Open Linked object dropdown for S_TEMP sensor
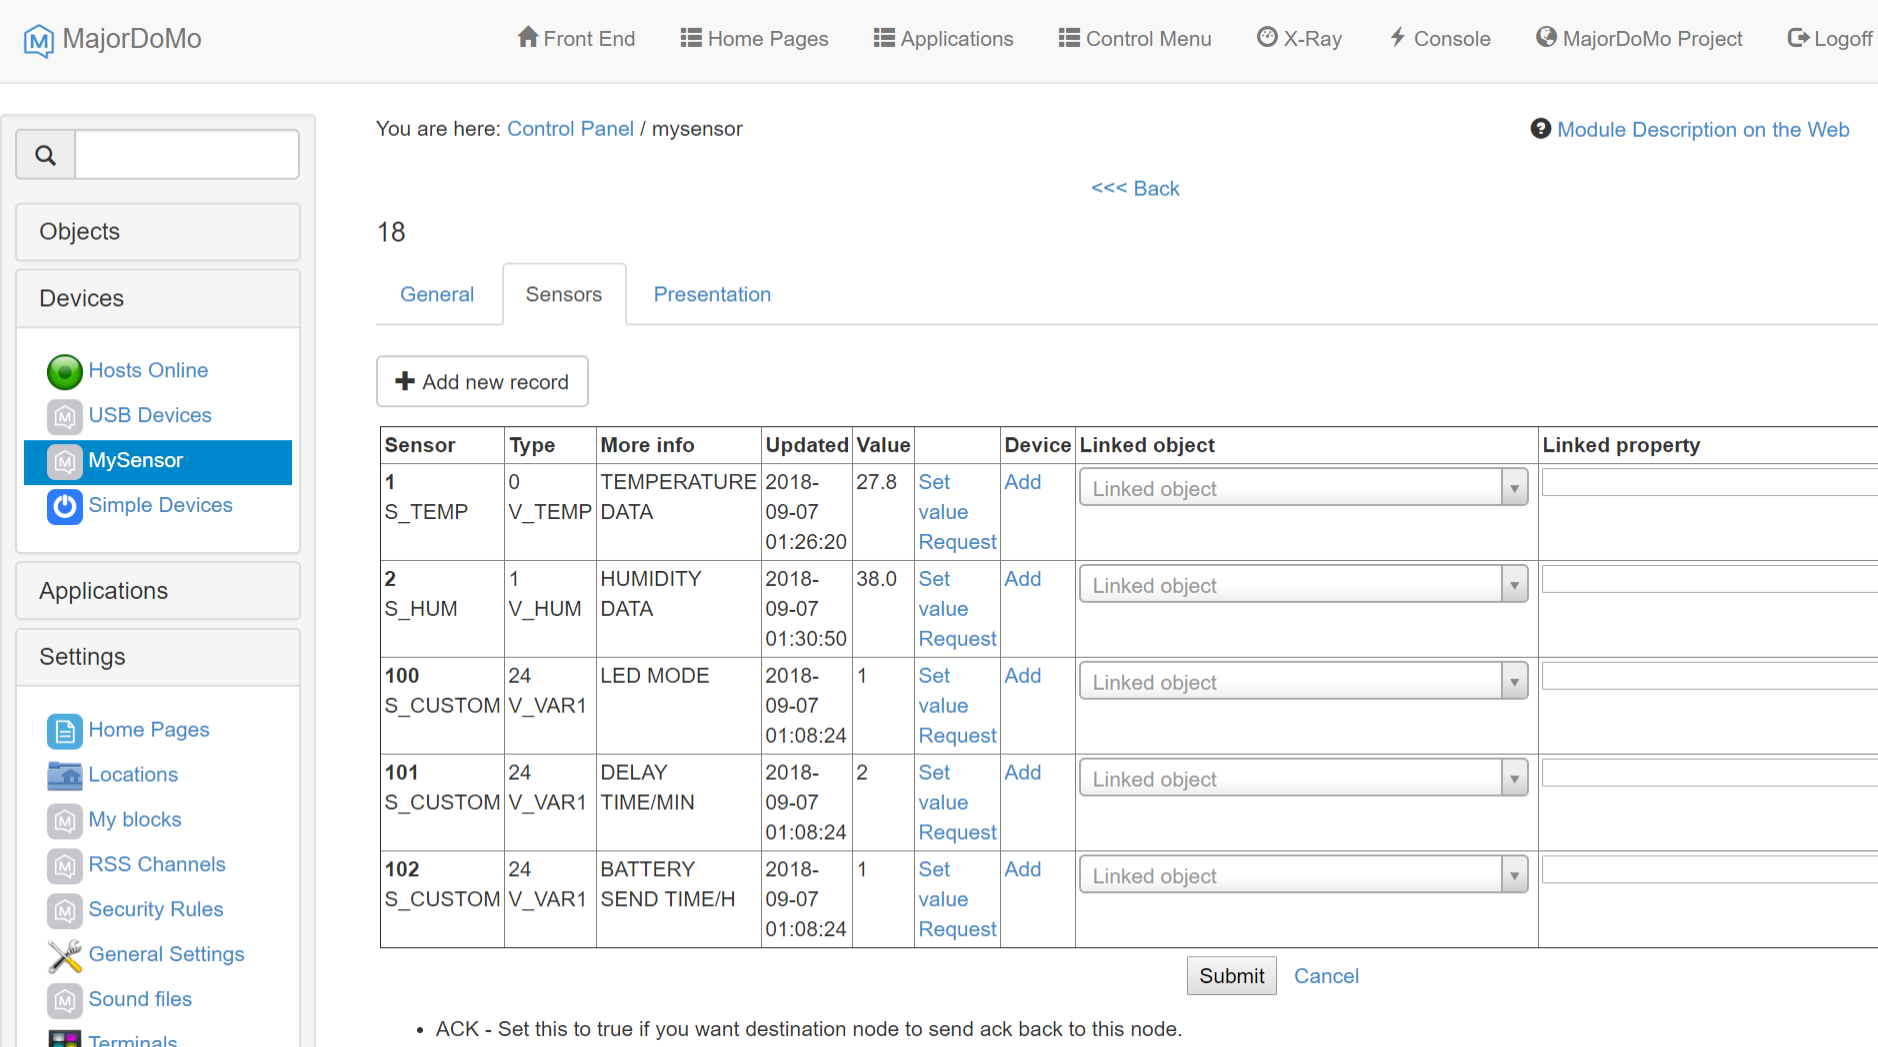1878x1047 pixels. point(1303,488)
